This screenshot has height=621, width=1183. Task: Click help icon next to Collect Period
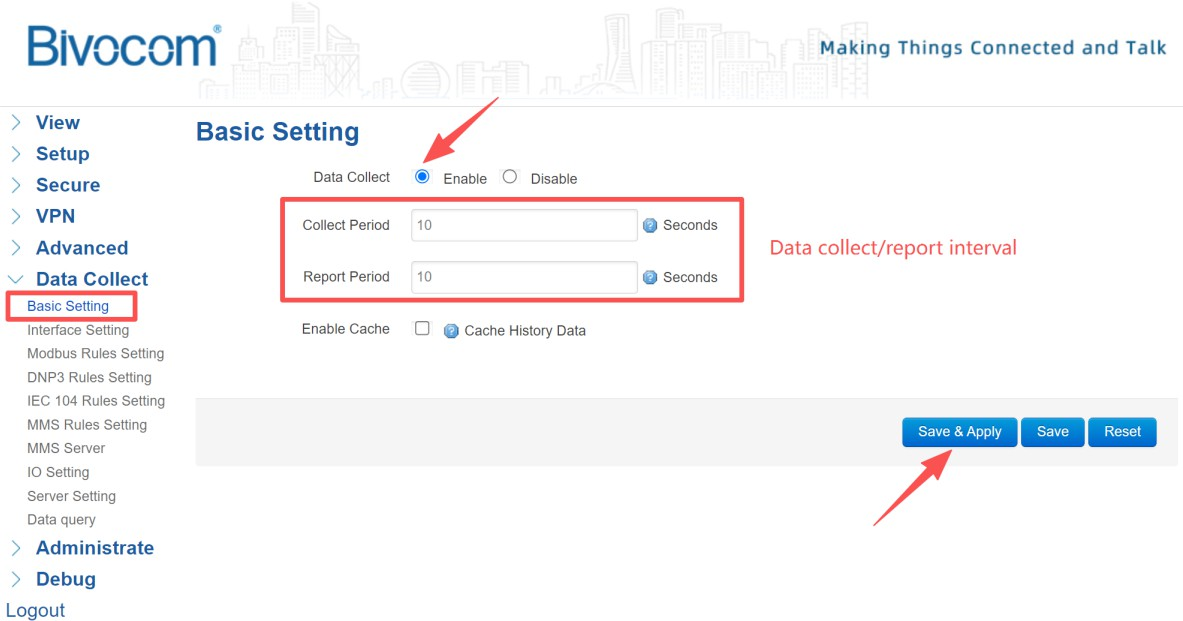pos(650,226)
